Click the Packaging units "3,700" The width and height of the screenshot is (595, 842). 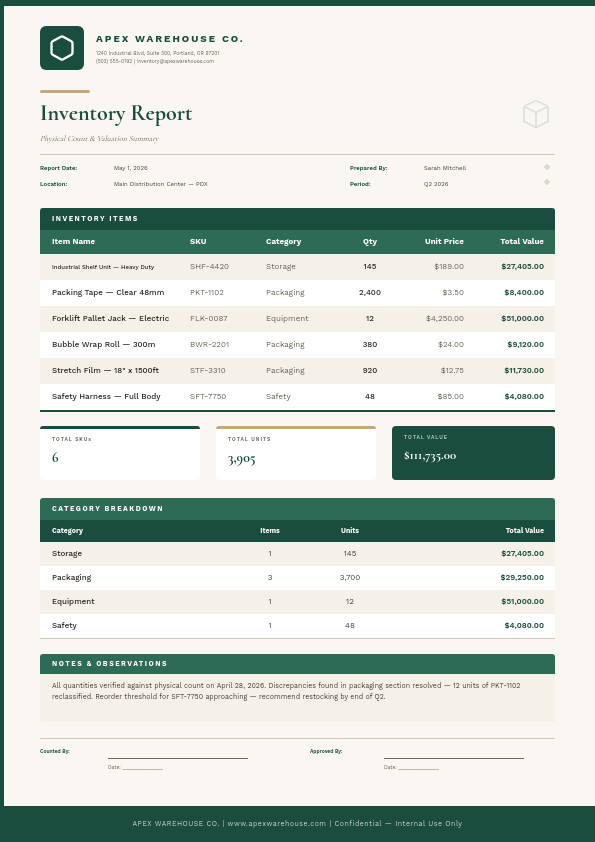(x=350, y=578)
